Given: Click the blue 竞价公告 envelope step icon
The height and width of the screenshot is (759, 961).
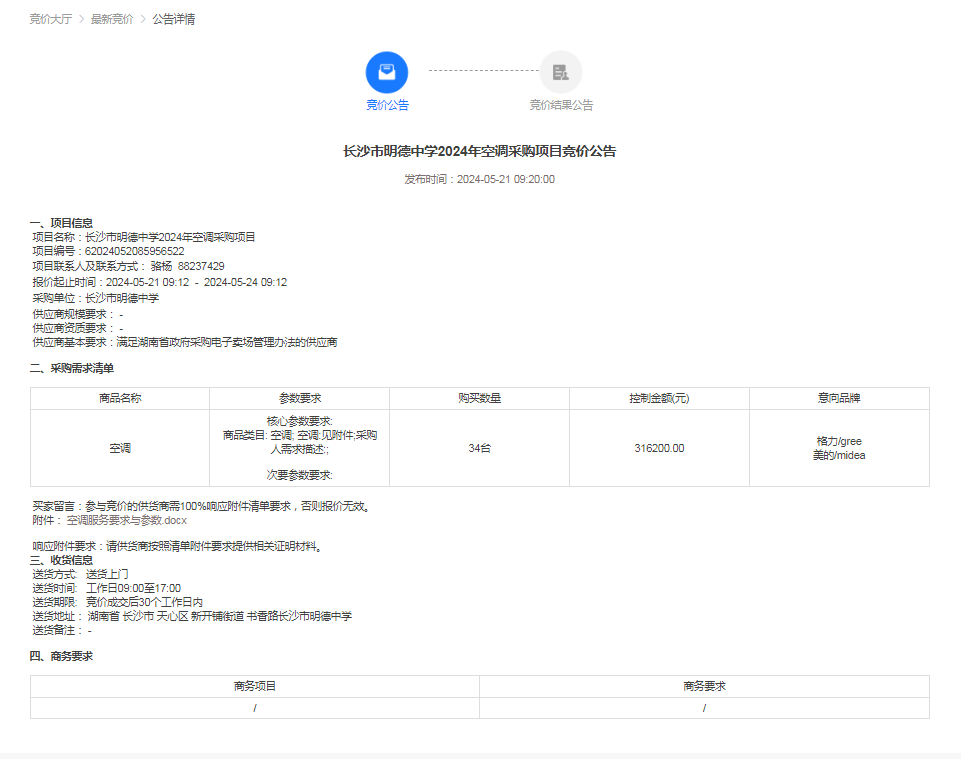Looking at the screenshot, I should coord(387,72).
